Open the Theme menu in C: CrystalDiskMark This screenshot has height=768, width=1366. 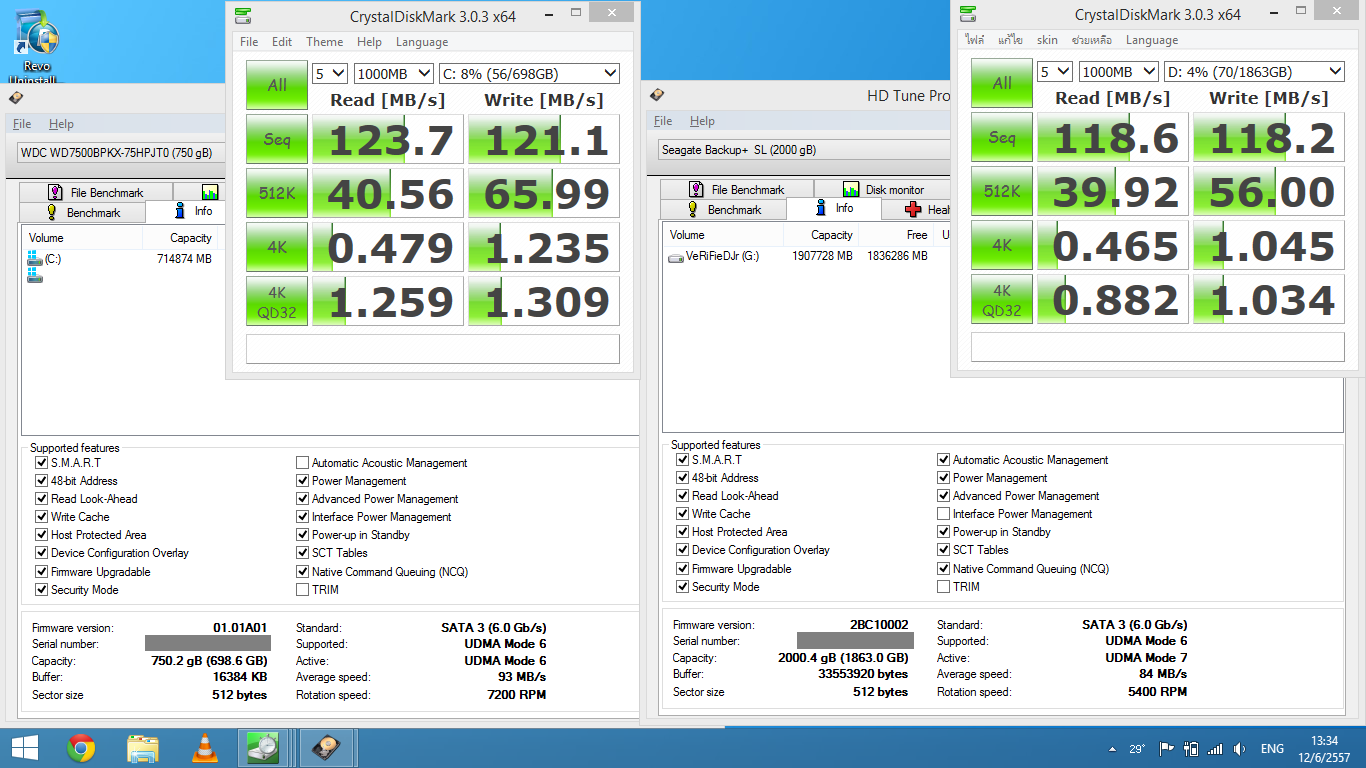324,42
